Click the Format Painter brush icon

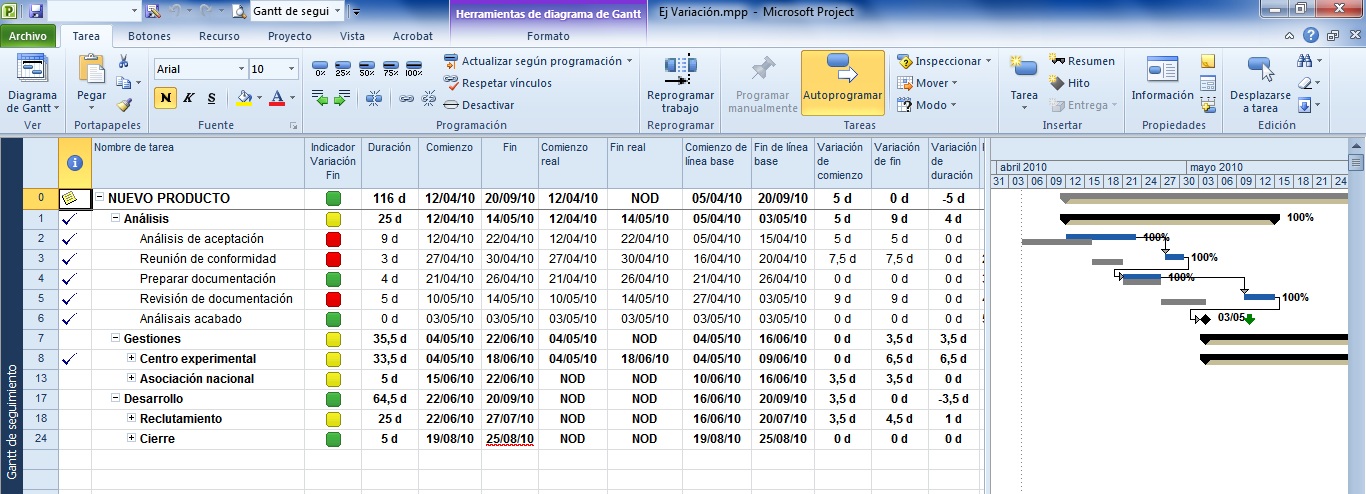tap(123, 104)
